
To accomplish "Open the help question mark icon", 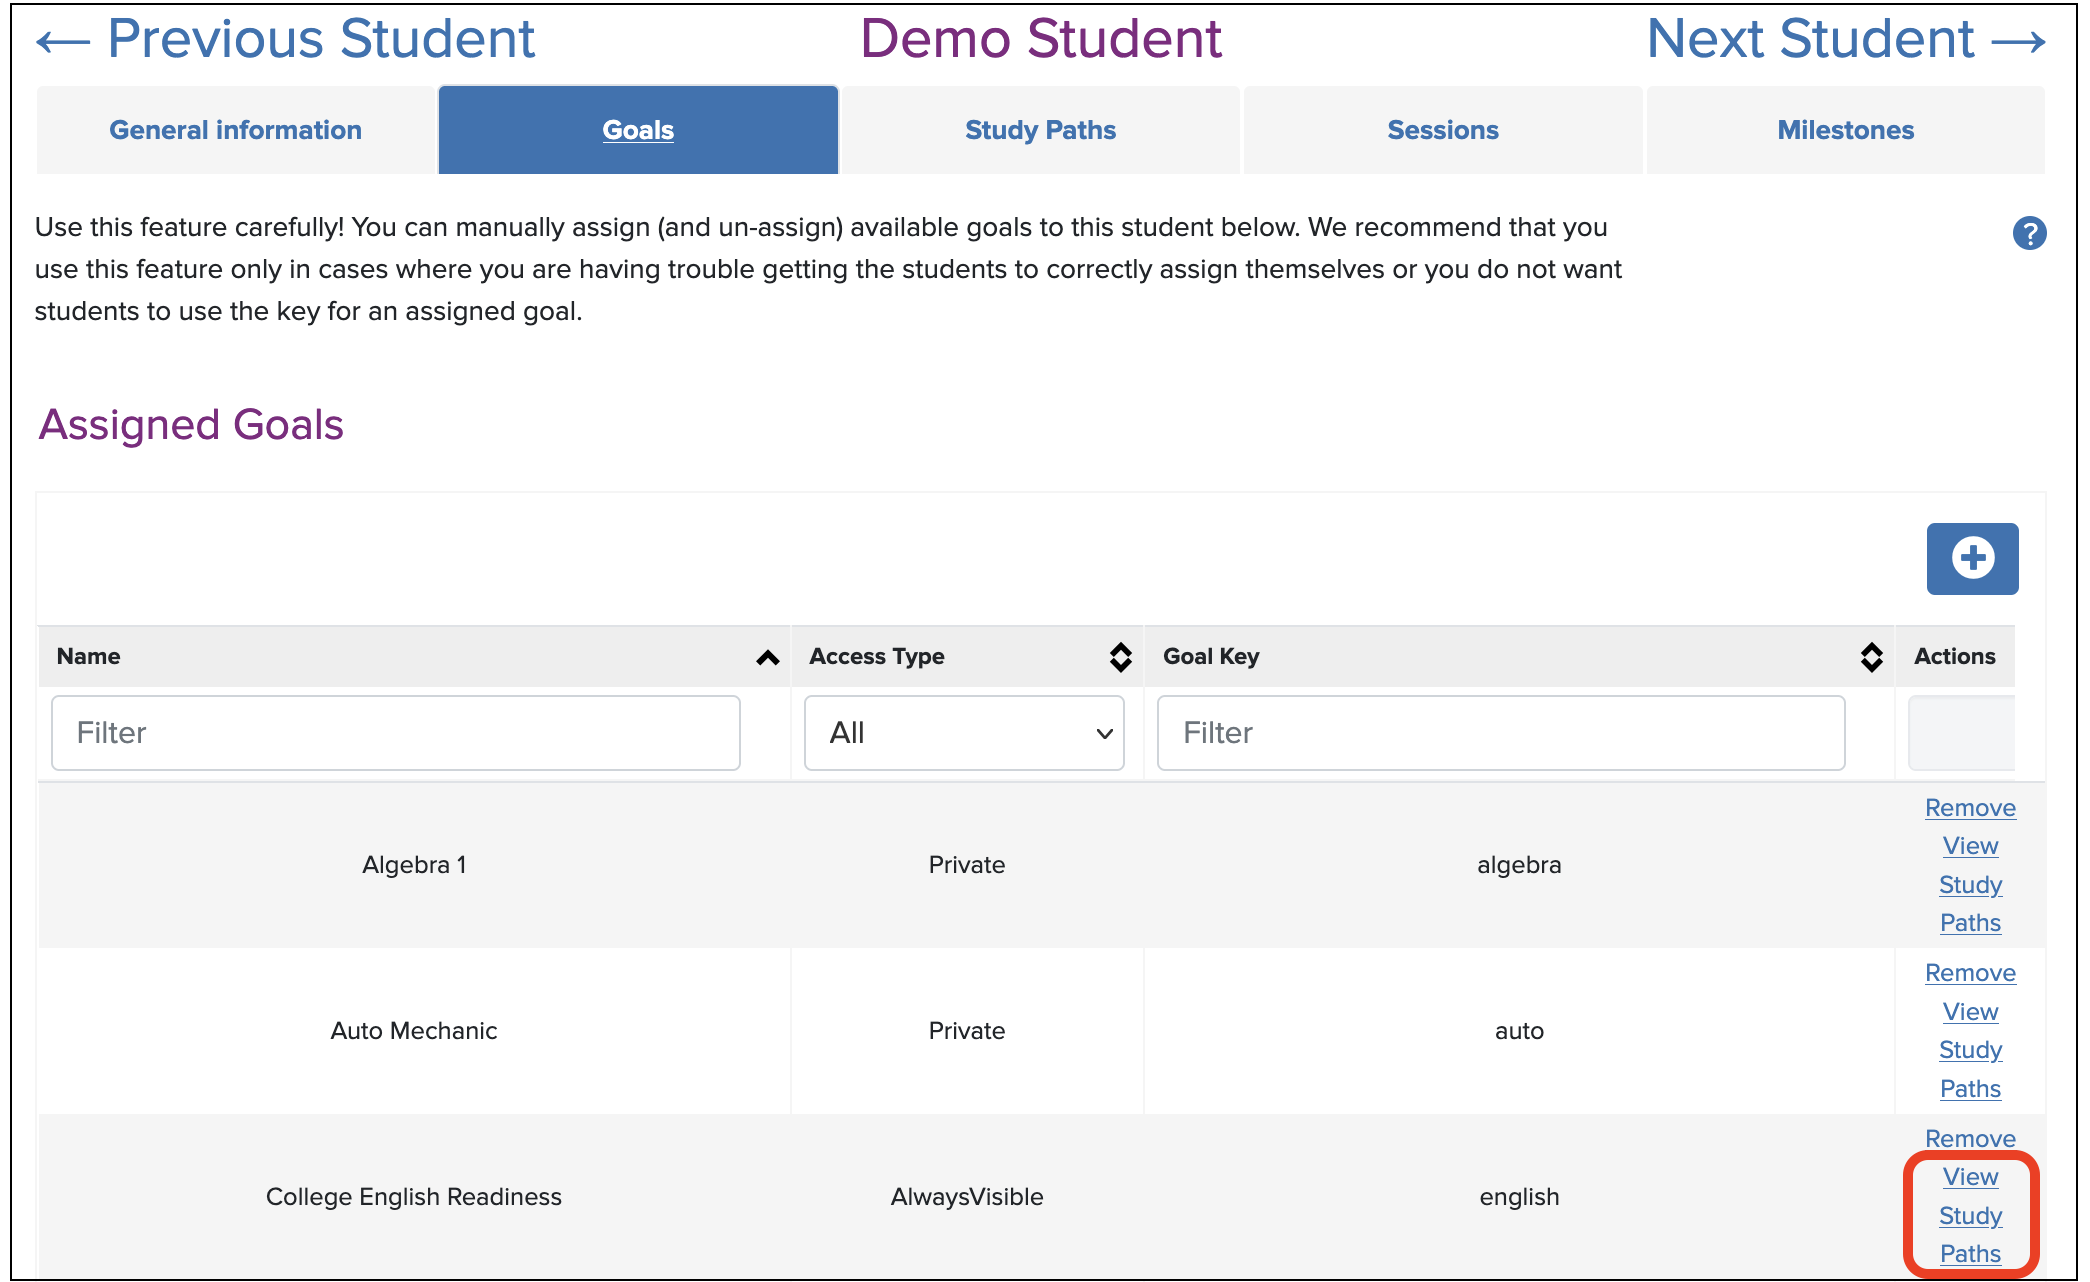I will 2029,233.
